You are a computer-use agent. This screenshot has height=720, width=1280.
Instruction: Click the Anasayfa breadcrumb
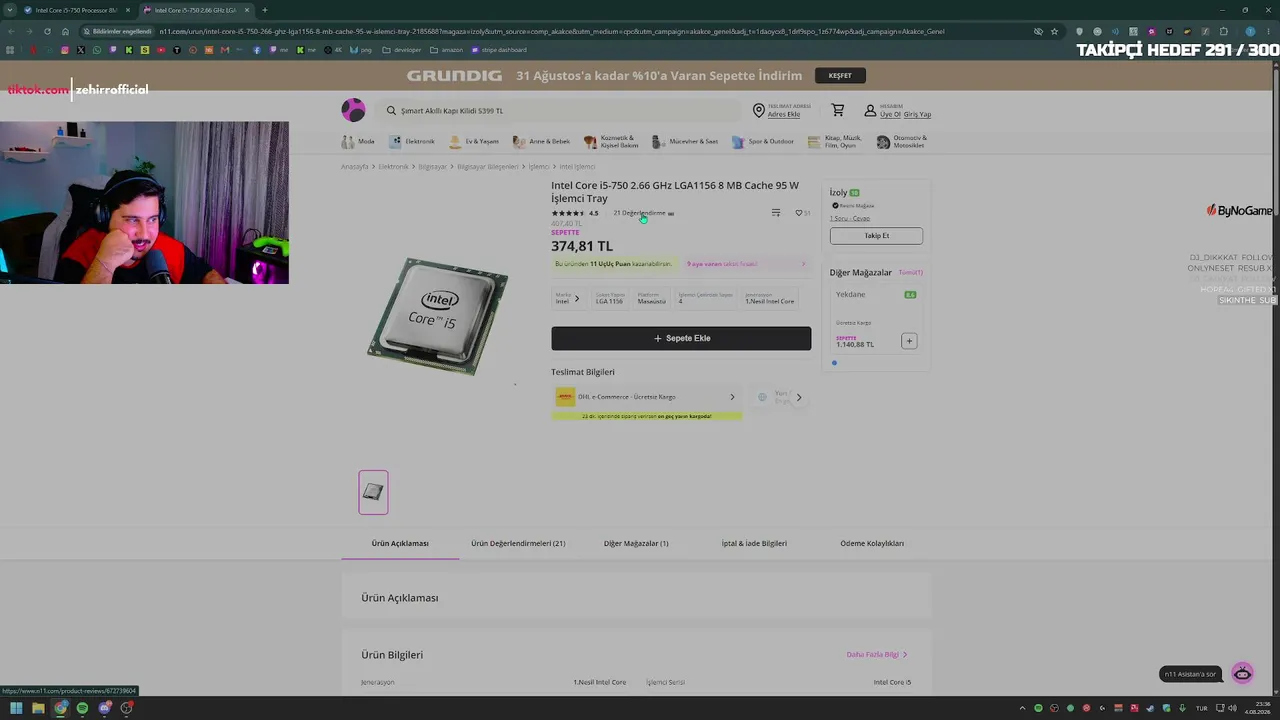pos(355,166)
